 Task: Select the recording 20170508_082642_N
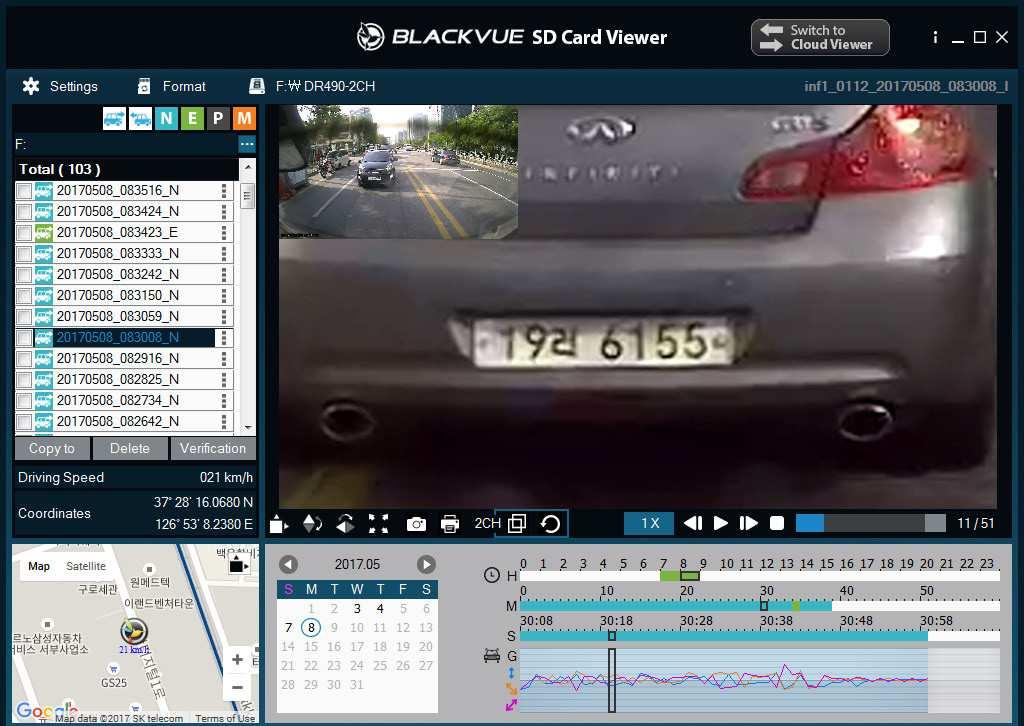[118, 421]
